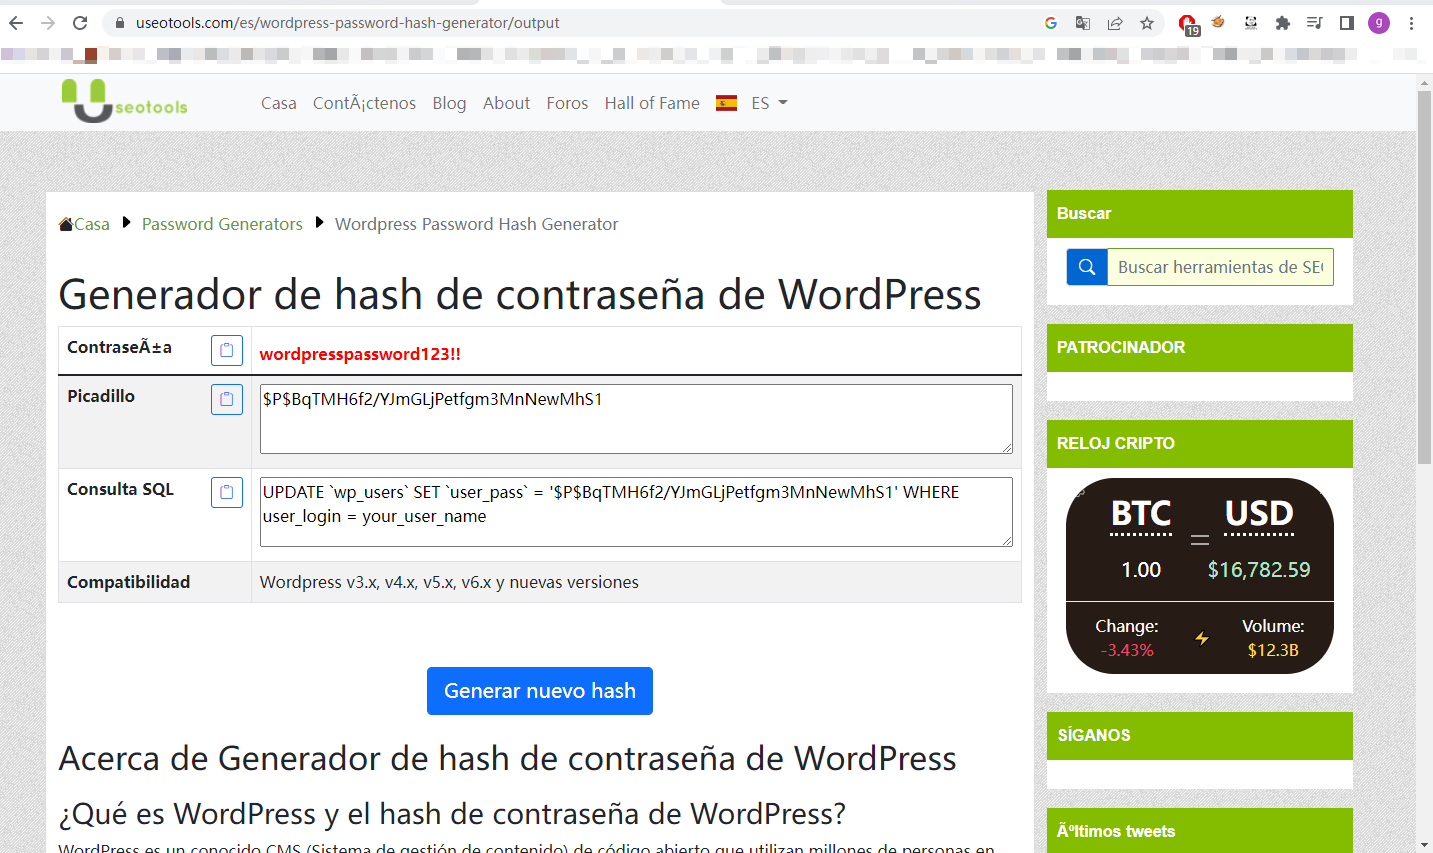This screenshot has width=1433, height=853.
Task: Click the Compatibilidad row label
Action: tap(128, 582)
